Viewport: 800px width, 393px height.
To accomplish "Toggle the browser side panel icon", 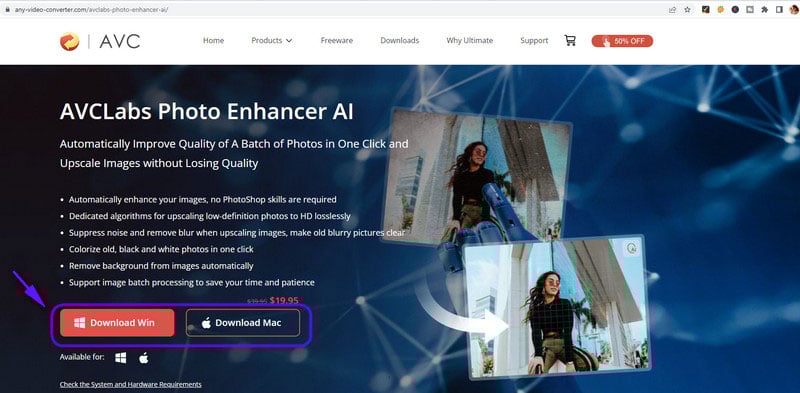I will pos(779,9).
